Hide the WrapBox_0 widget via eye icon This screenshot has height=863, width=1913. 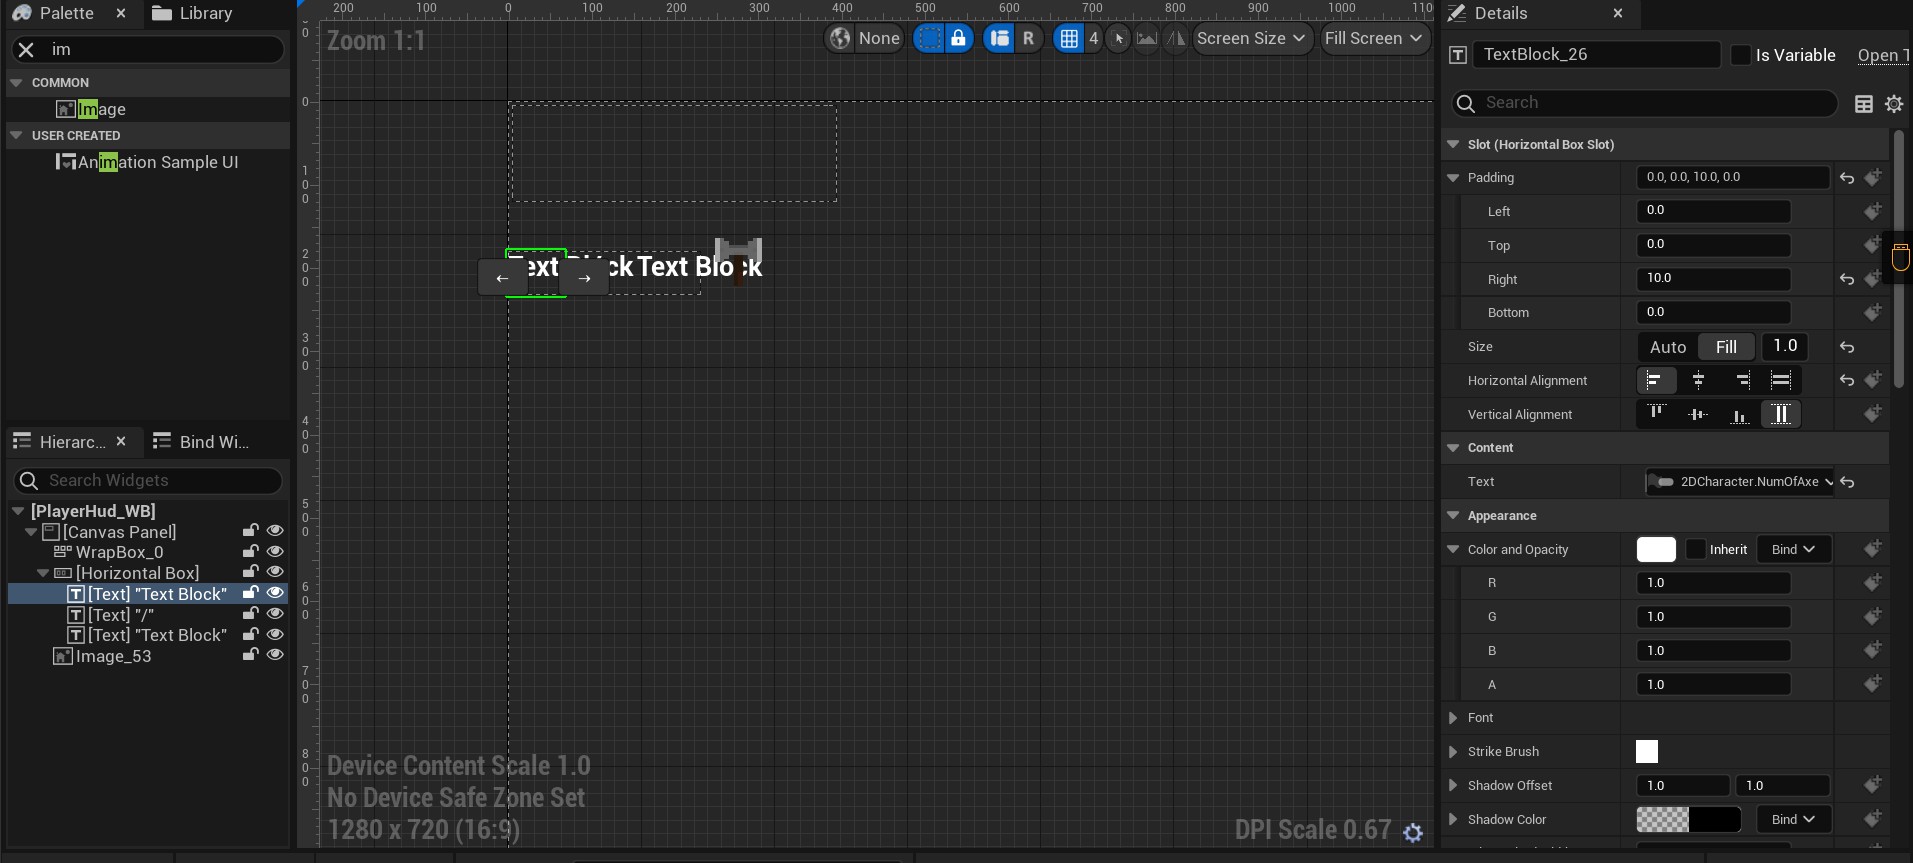[275, 551]
